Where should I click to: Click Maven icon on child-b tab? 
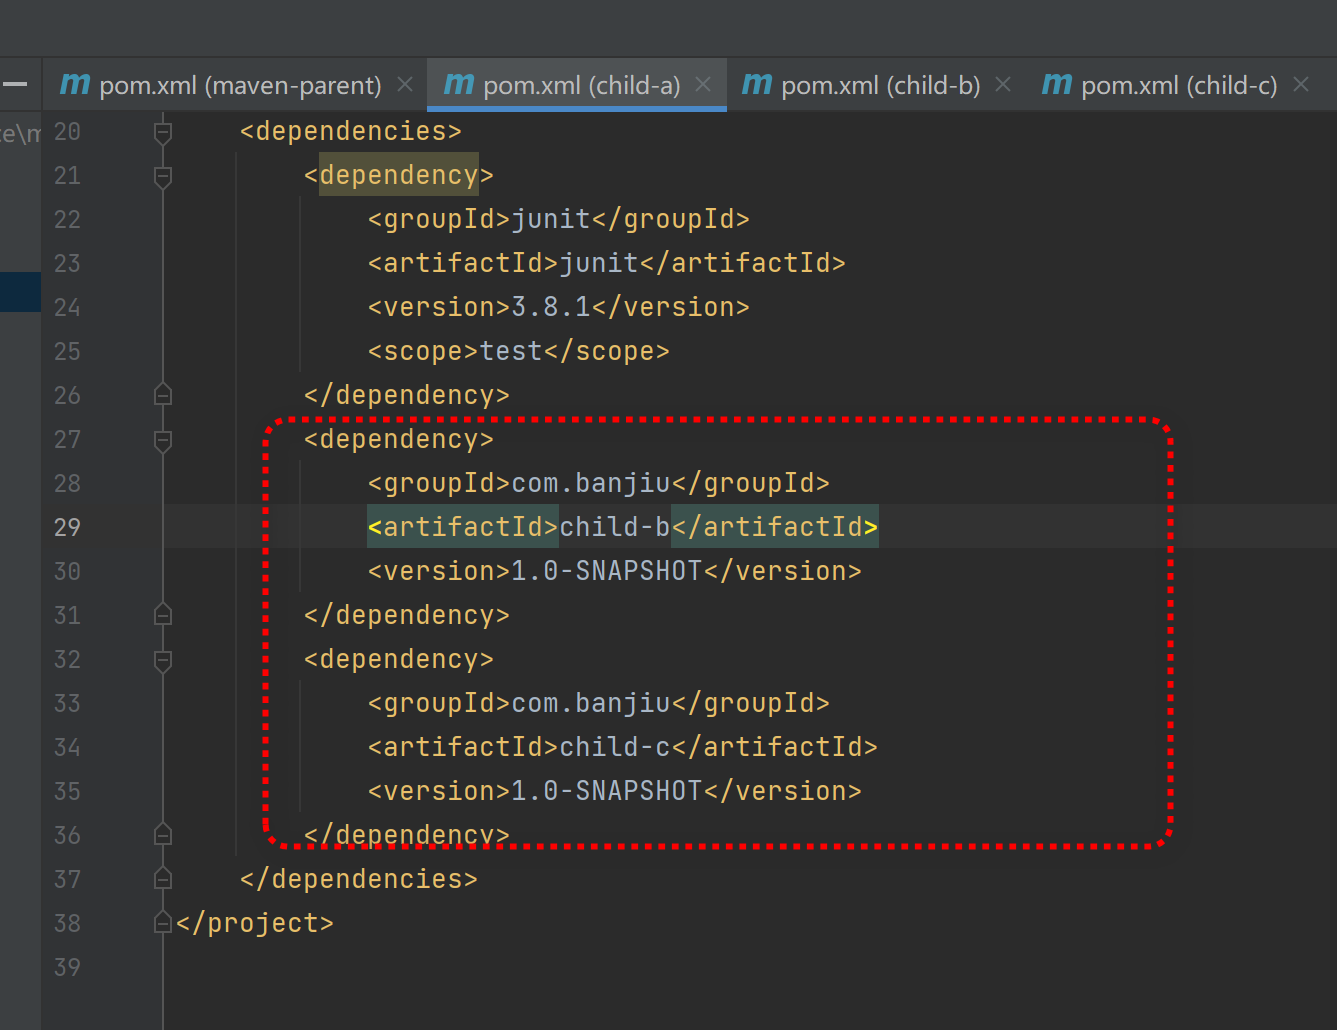coord(757,85)
